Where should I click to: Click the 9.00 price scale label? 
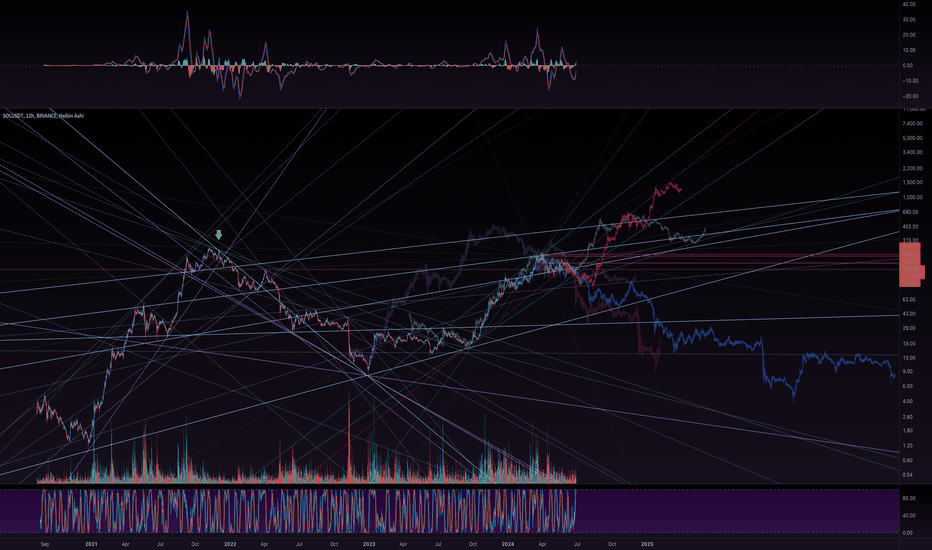point(908,372)
